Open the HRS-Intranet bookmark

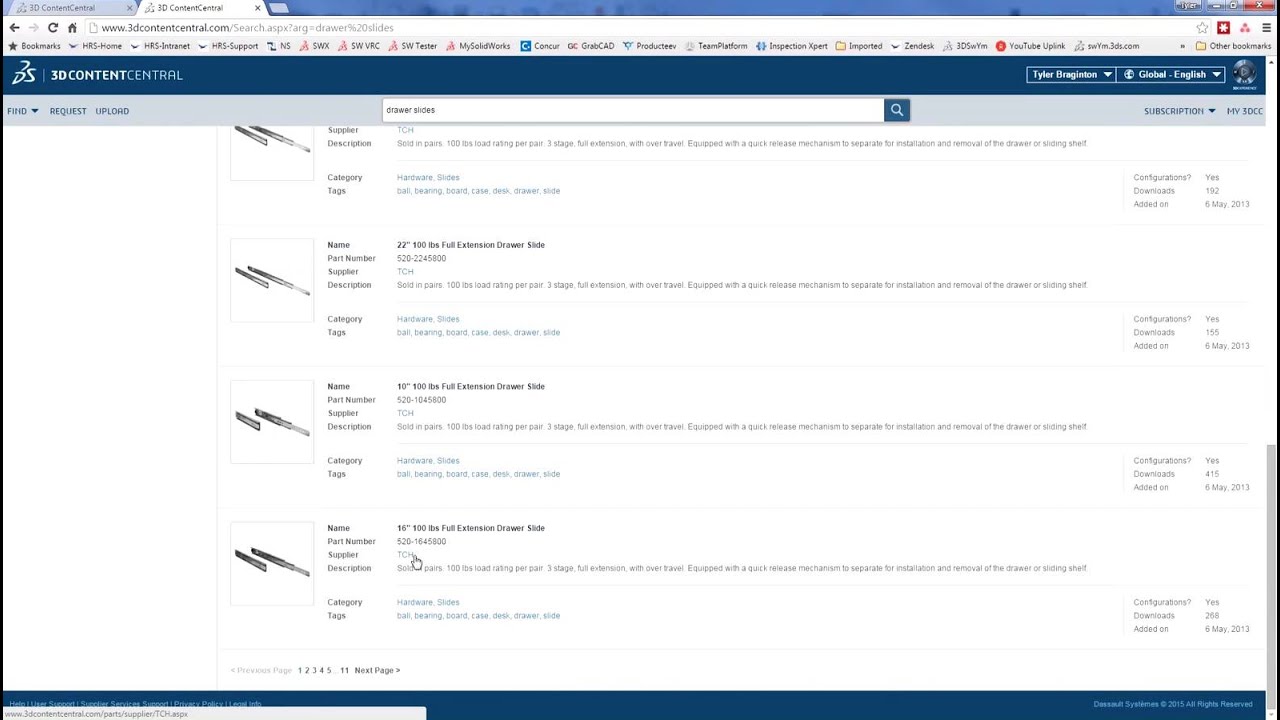pyautogui.click(x=160, y=46)
